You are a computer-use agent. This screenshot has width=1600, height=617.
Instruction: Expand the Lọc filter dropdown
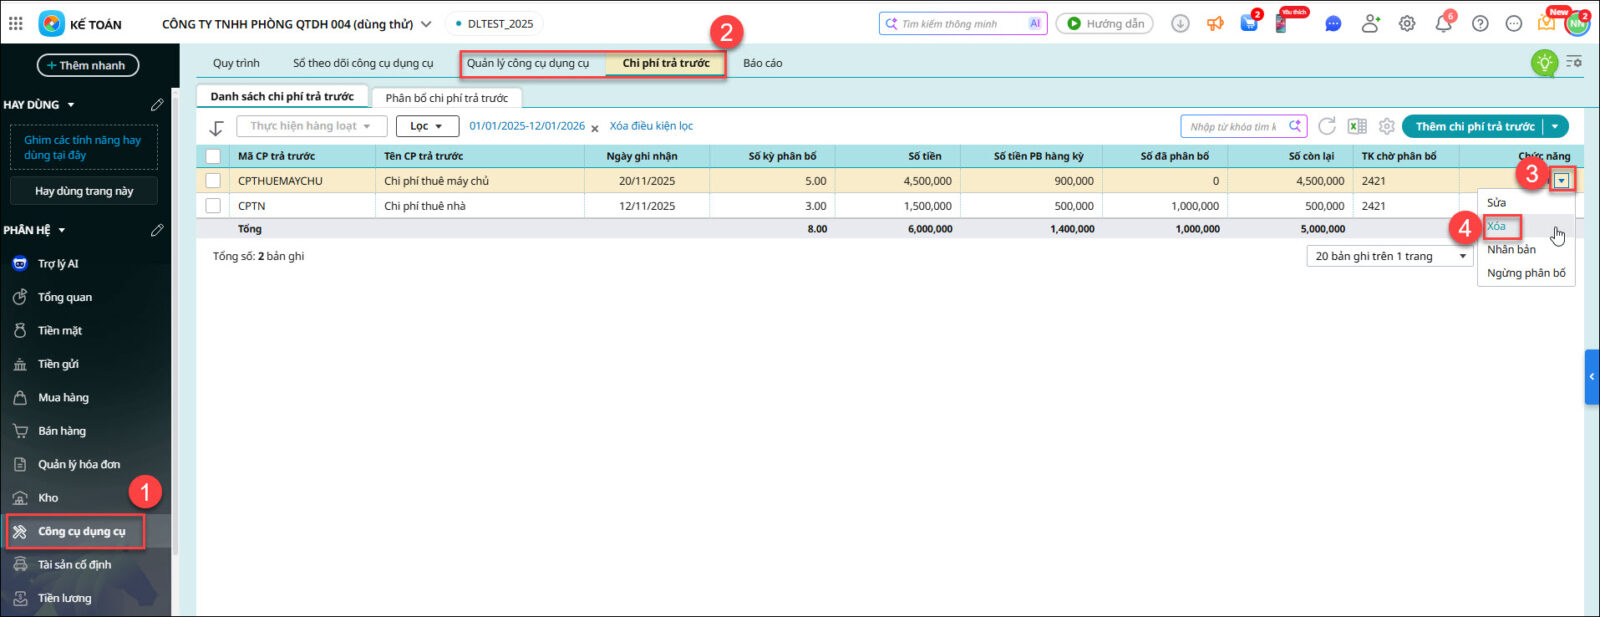pyautogui.click(x=427, y=126)
